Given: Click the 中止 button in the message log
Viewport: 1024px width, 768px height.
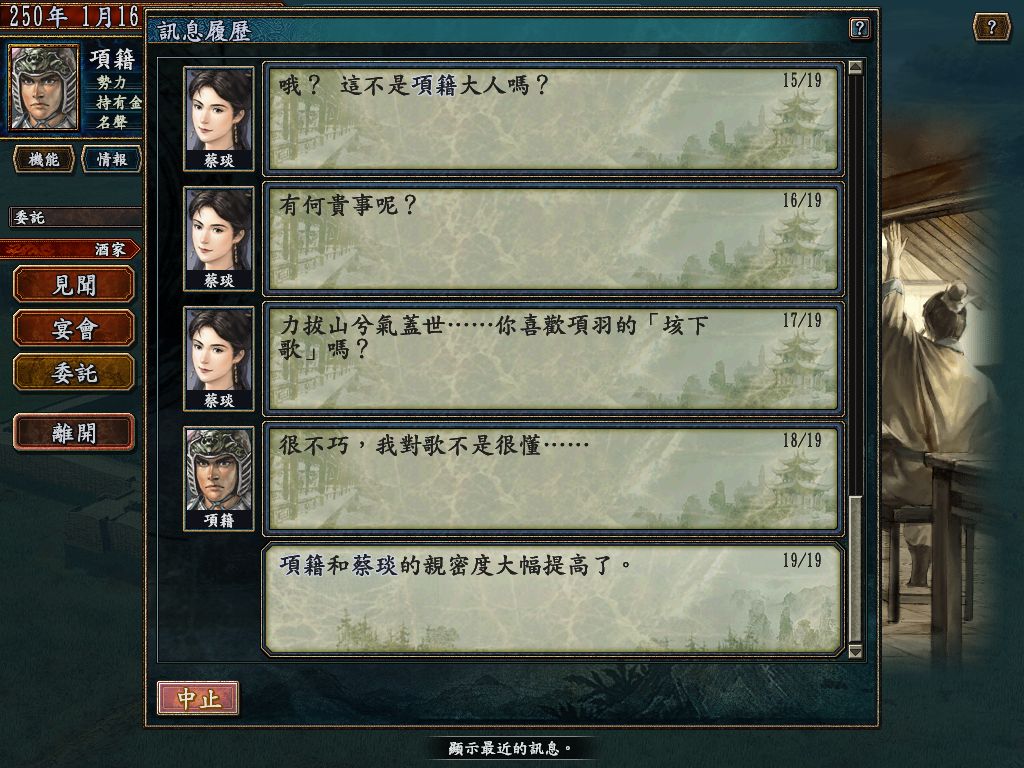Looking at the screenshot, I should tap(198, 699).
